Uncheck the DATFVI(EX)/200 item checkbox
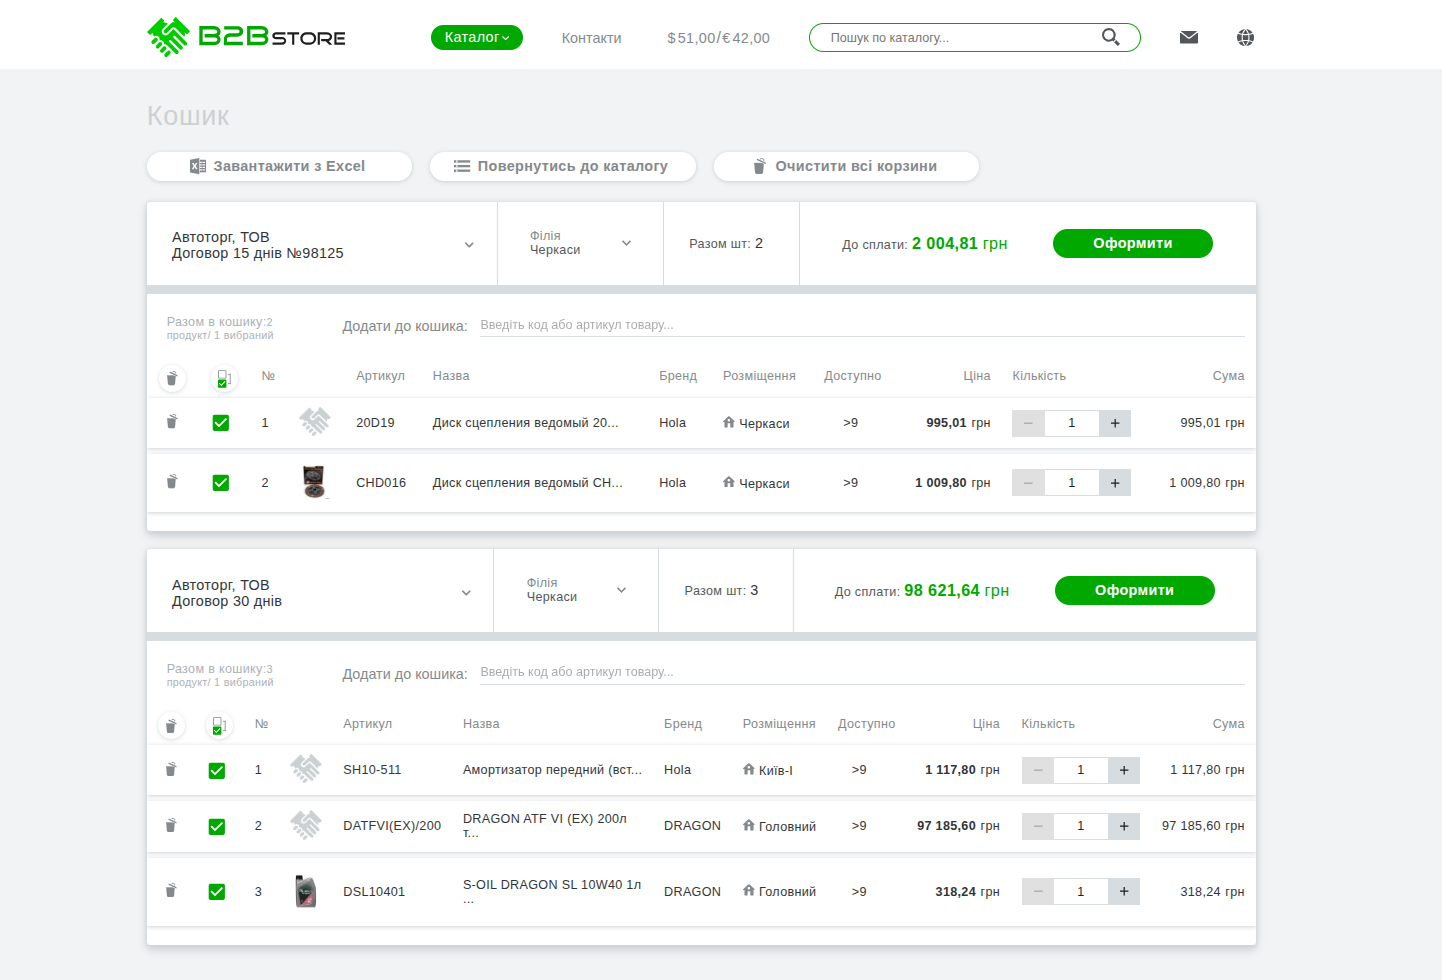The height and width of the screenshot is (980, 1442). [217, 827]
